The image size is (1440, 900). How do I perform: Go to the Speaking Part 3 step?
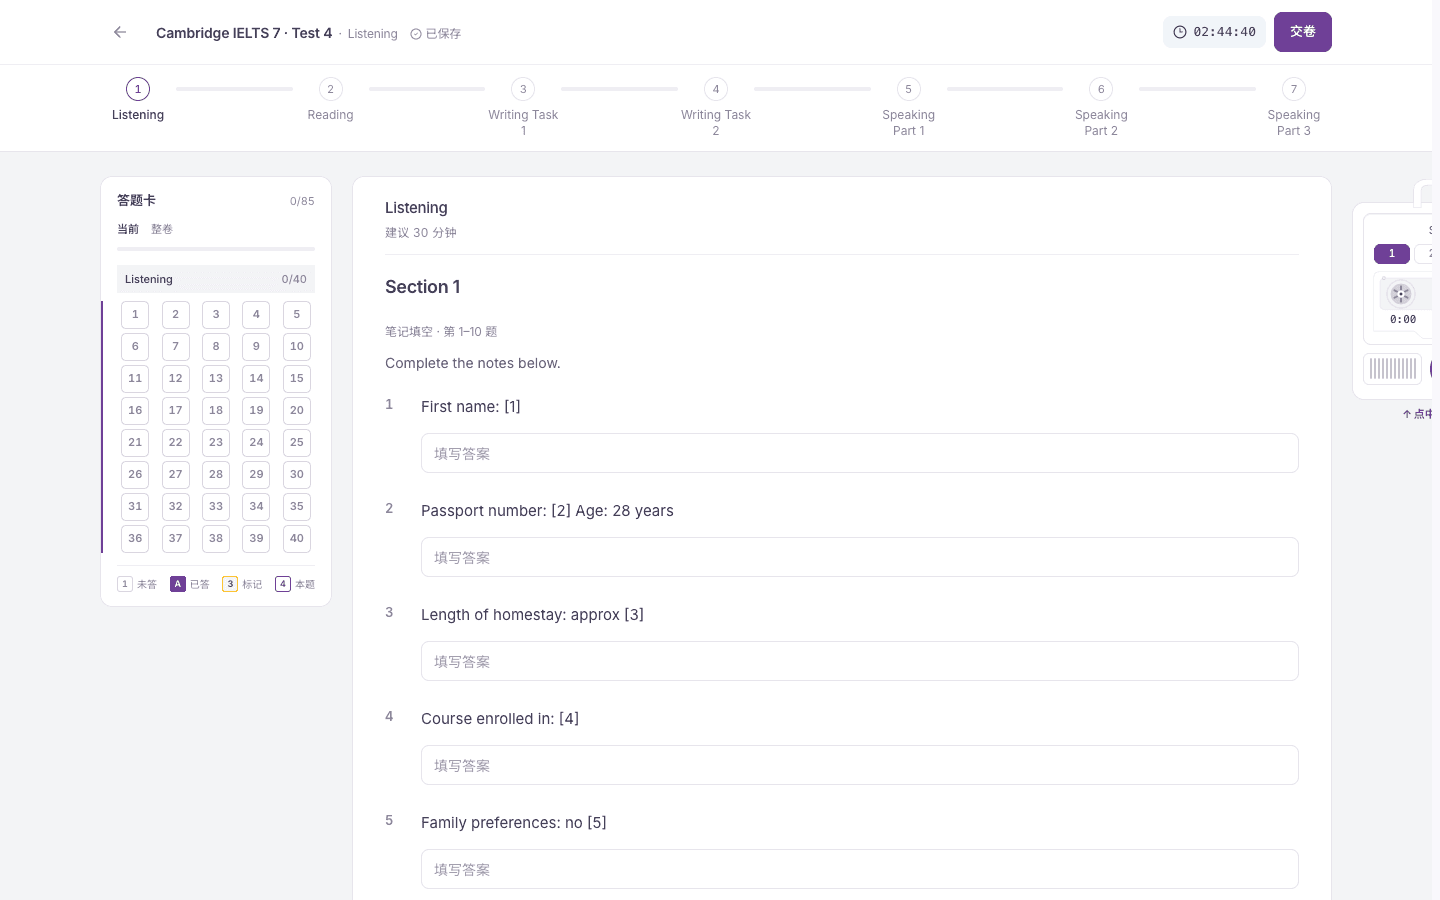click(x=1294, y=107)
